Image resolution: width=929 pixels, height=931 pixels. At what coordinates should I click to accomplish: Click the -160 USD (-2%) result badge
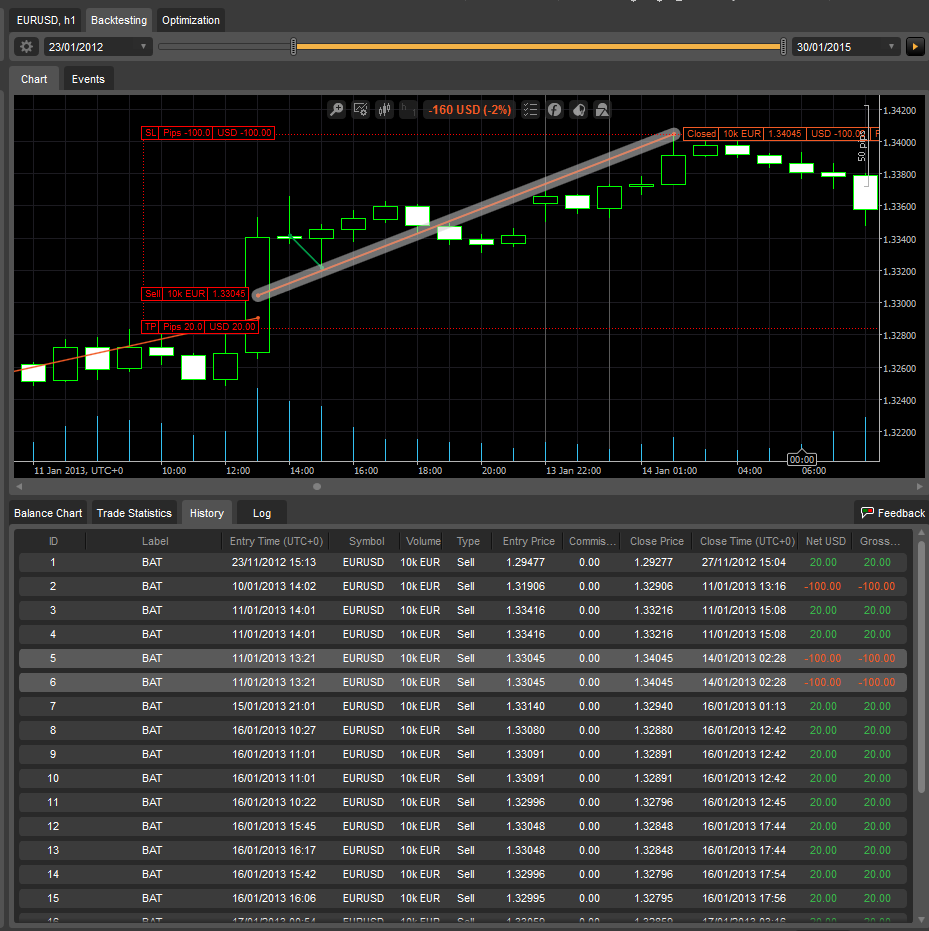(x=470, y=110)
